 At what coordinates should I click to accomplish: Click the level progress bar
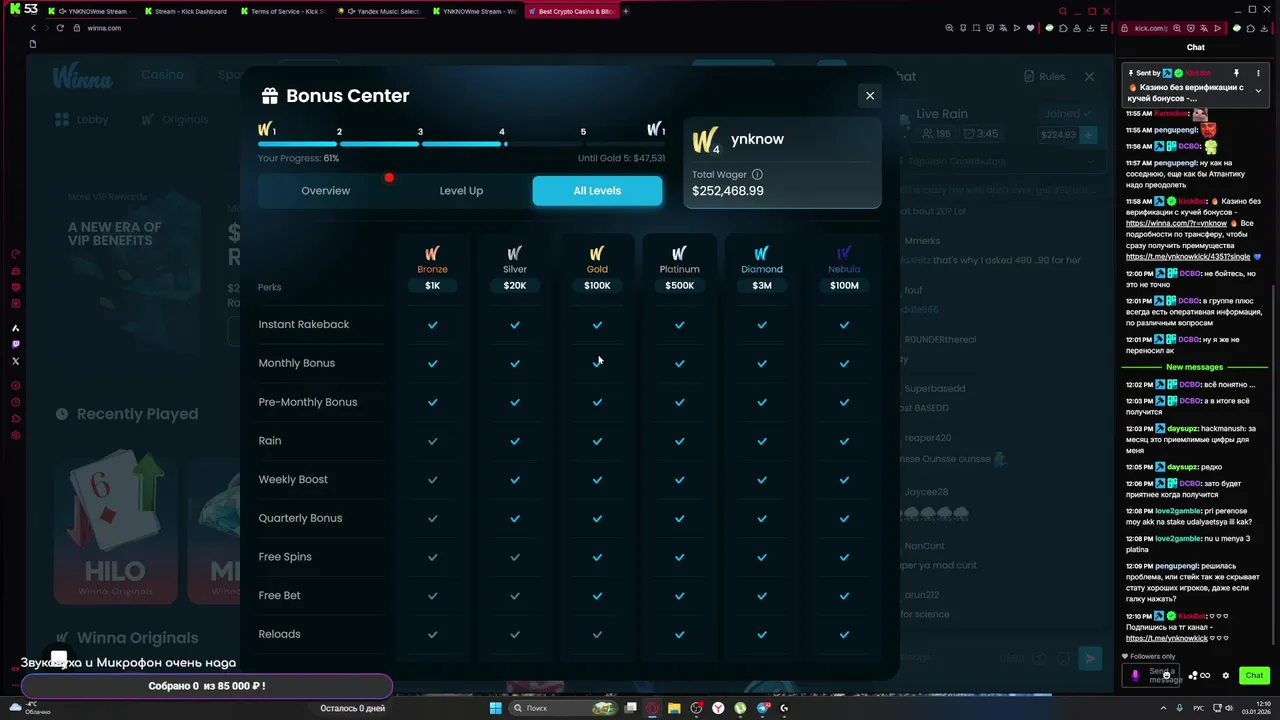461,144
